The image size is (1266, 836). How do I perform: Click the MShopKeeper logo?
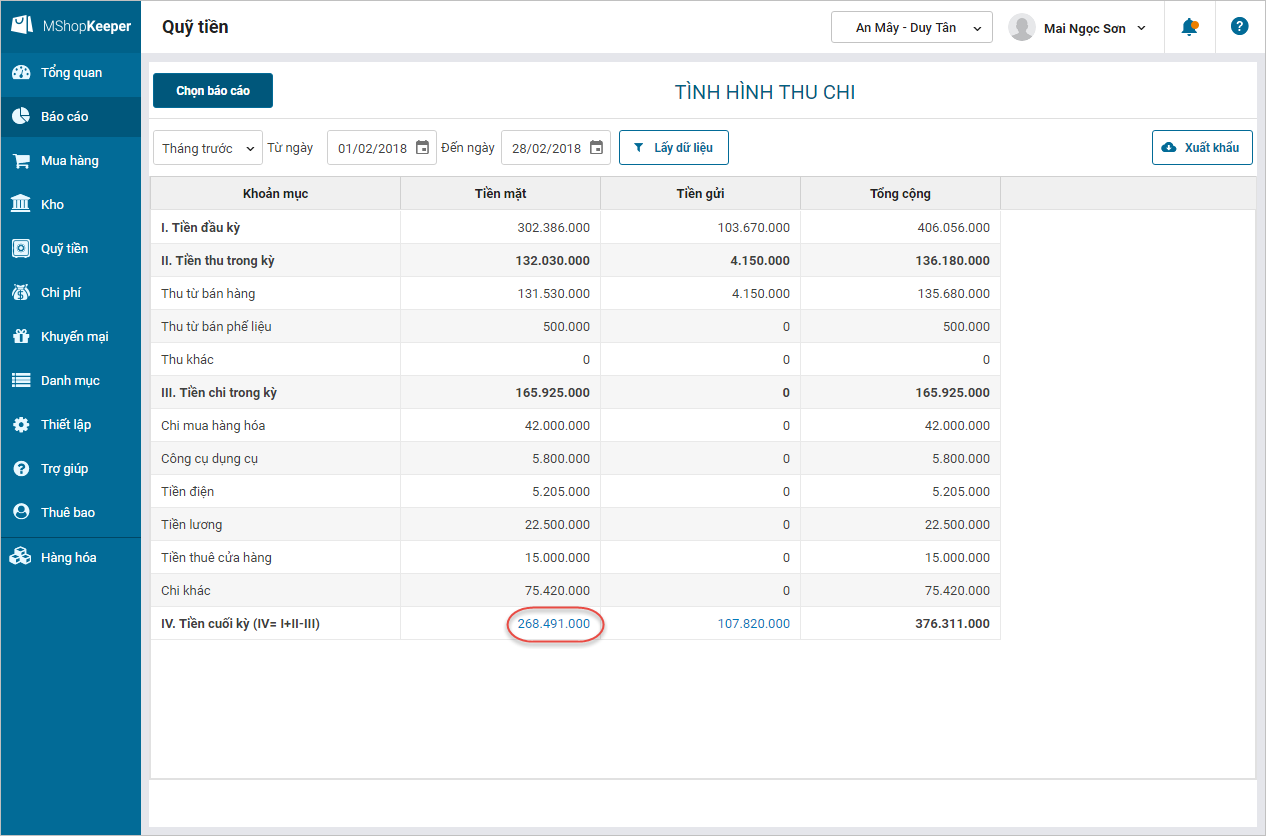tap(70, 27)
